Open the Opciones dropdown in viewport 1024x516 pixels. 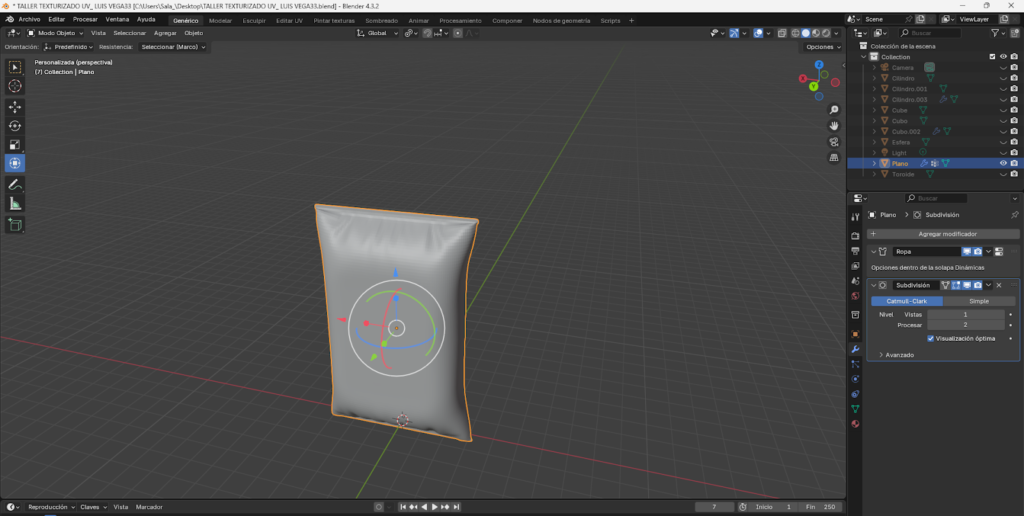[x=822, y=47]
